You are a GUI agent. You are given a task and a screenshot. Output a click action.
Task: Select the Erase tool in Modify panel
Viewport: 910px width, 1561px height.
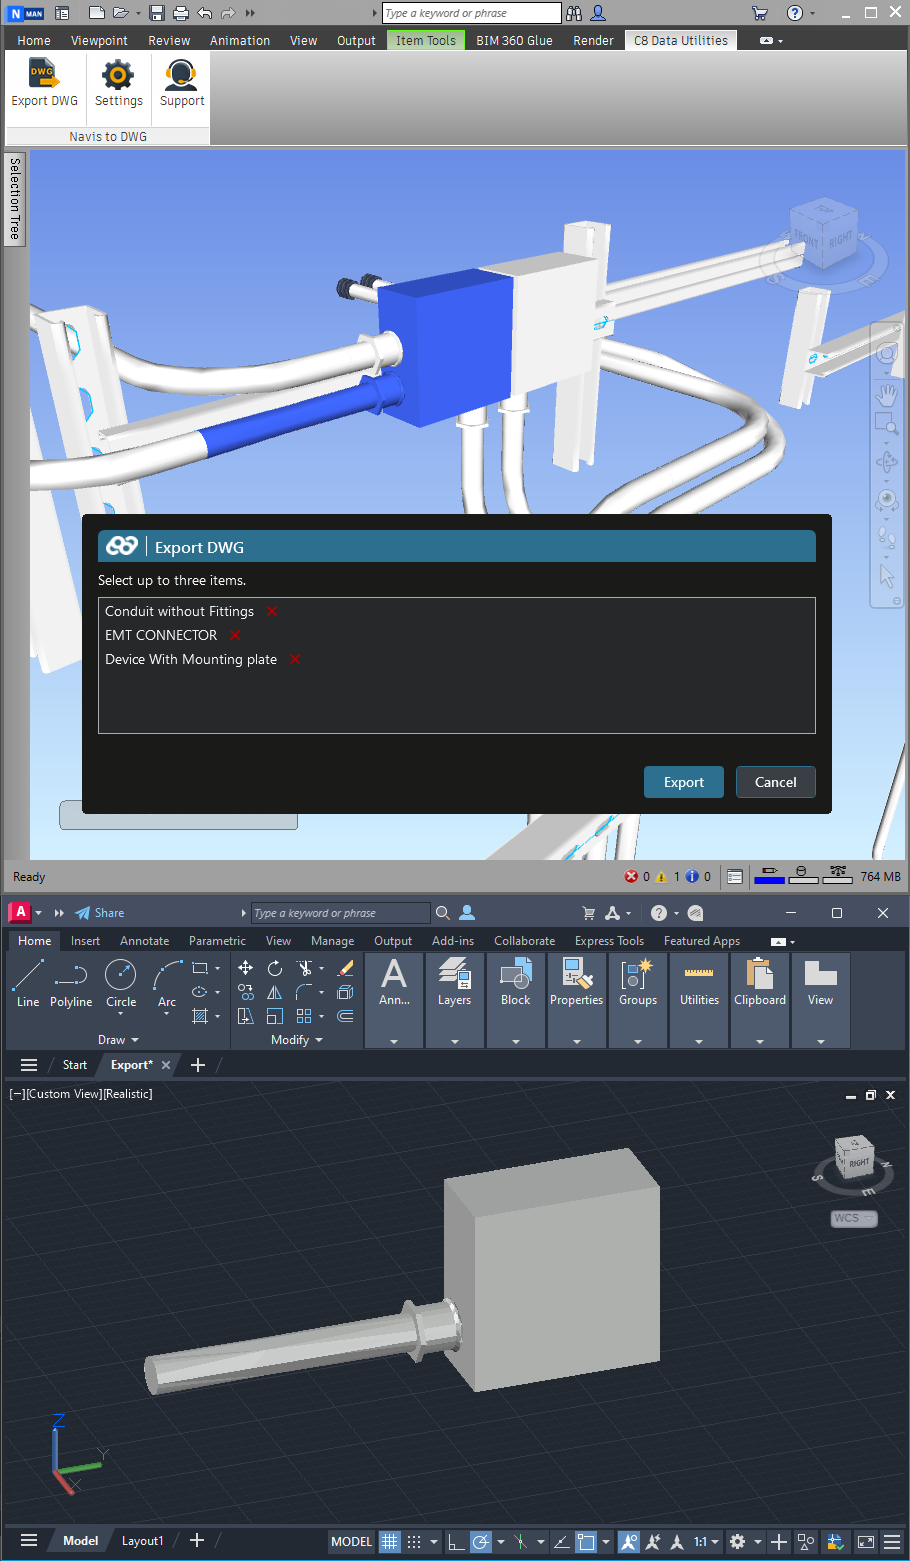pos(346,968)
